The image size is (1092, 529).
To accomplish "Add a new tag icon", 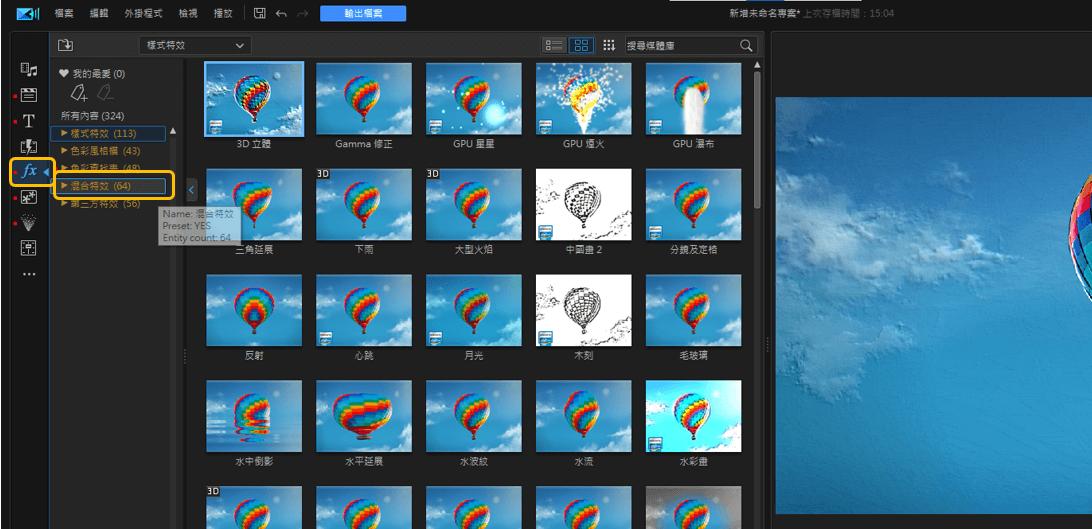I will tap(79, 92).
